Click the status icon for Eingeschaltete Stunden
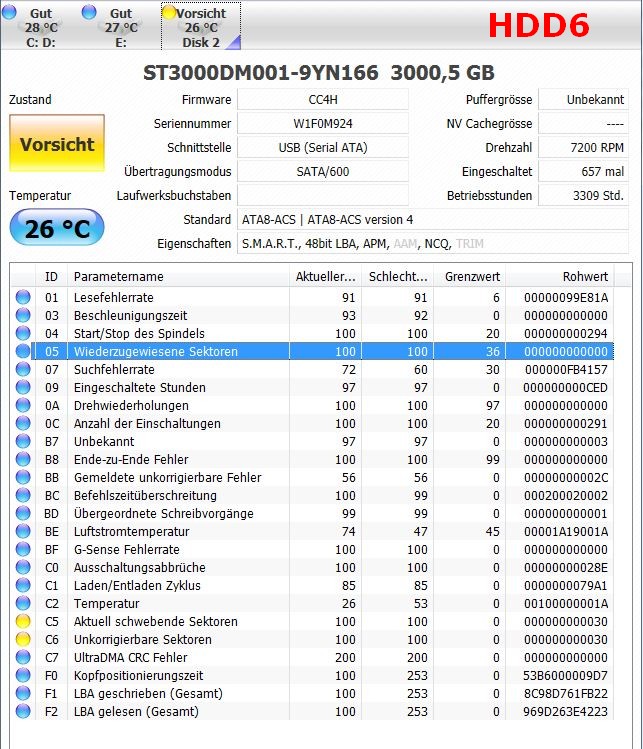Screen dimensions: 643x749 23,387
